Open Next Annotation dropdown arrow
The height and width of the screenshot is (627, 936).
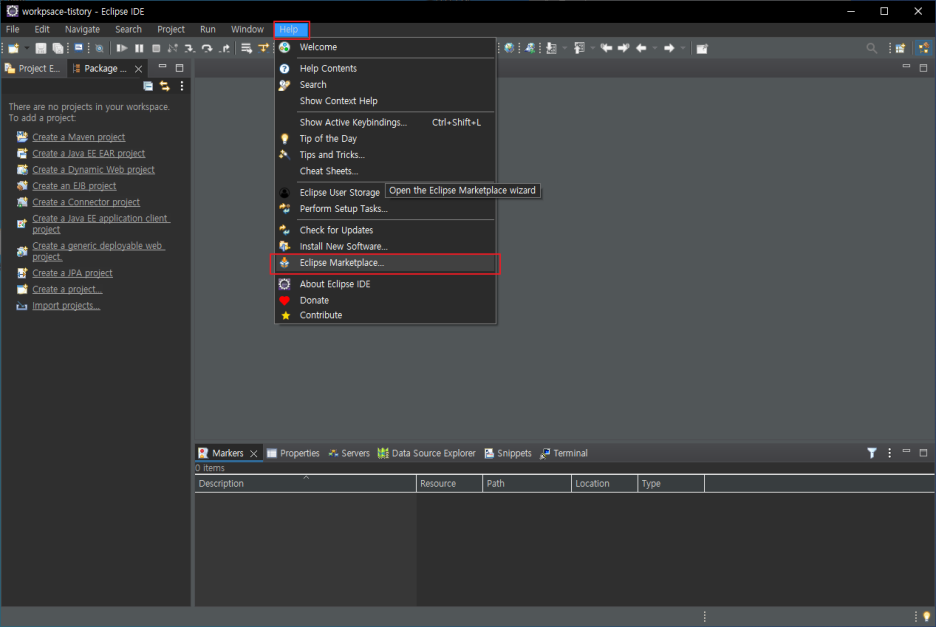565,48
